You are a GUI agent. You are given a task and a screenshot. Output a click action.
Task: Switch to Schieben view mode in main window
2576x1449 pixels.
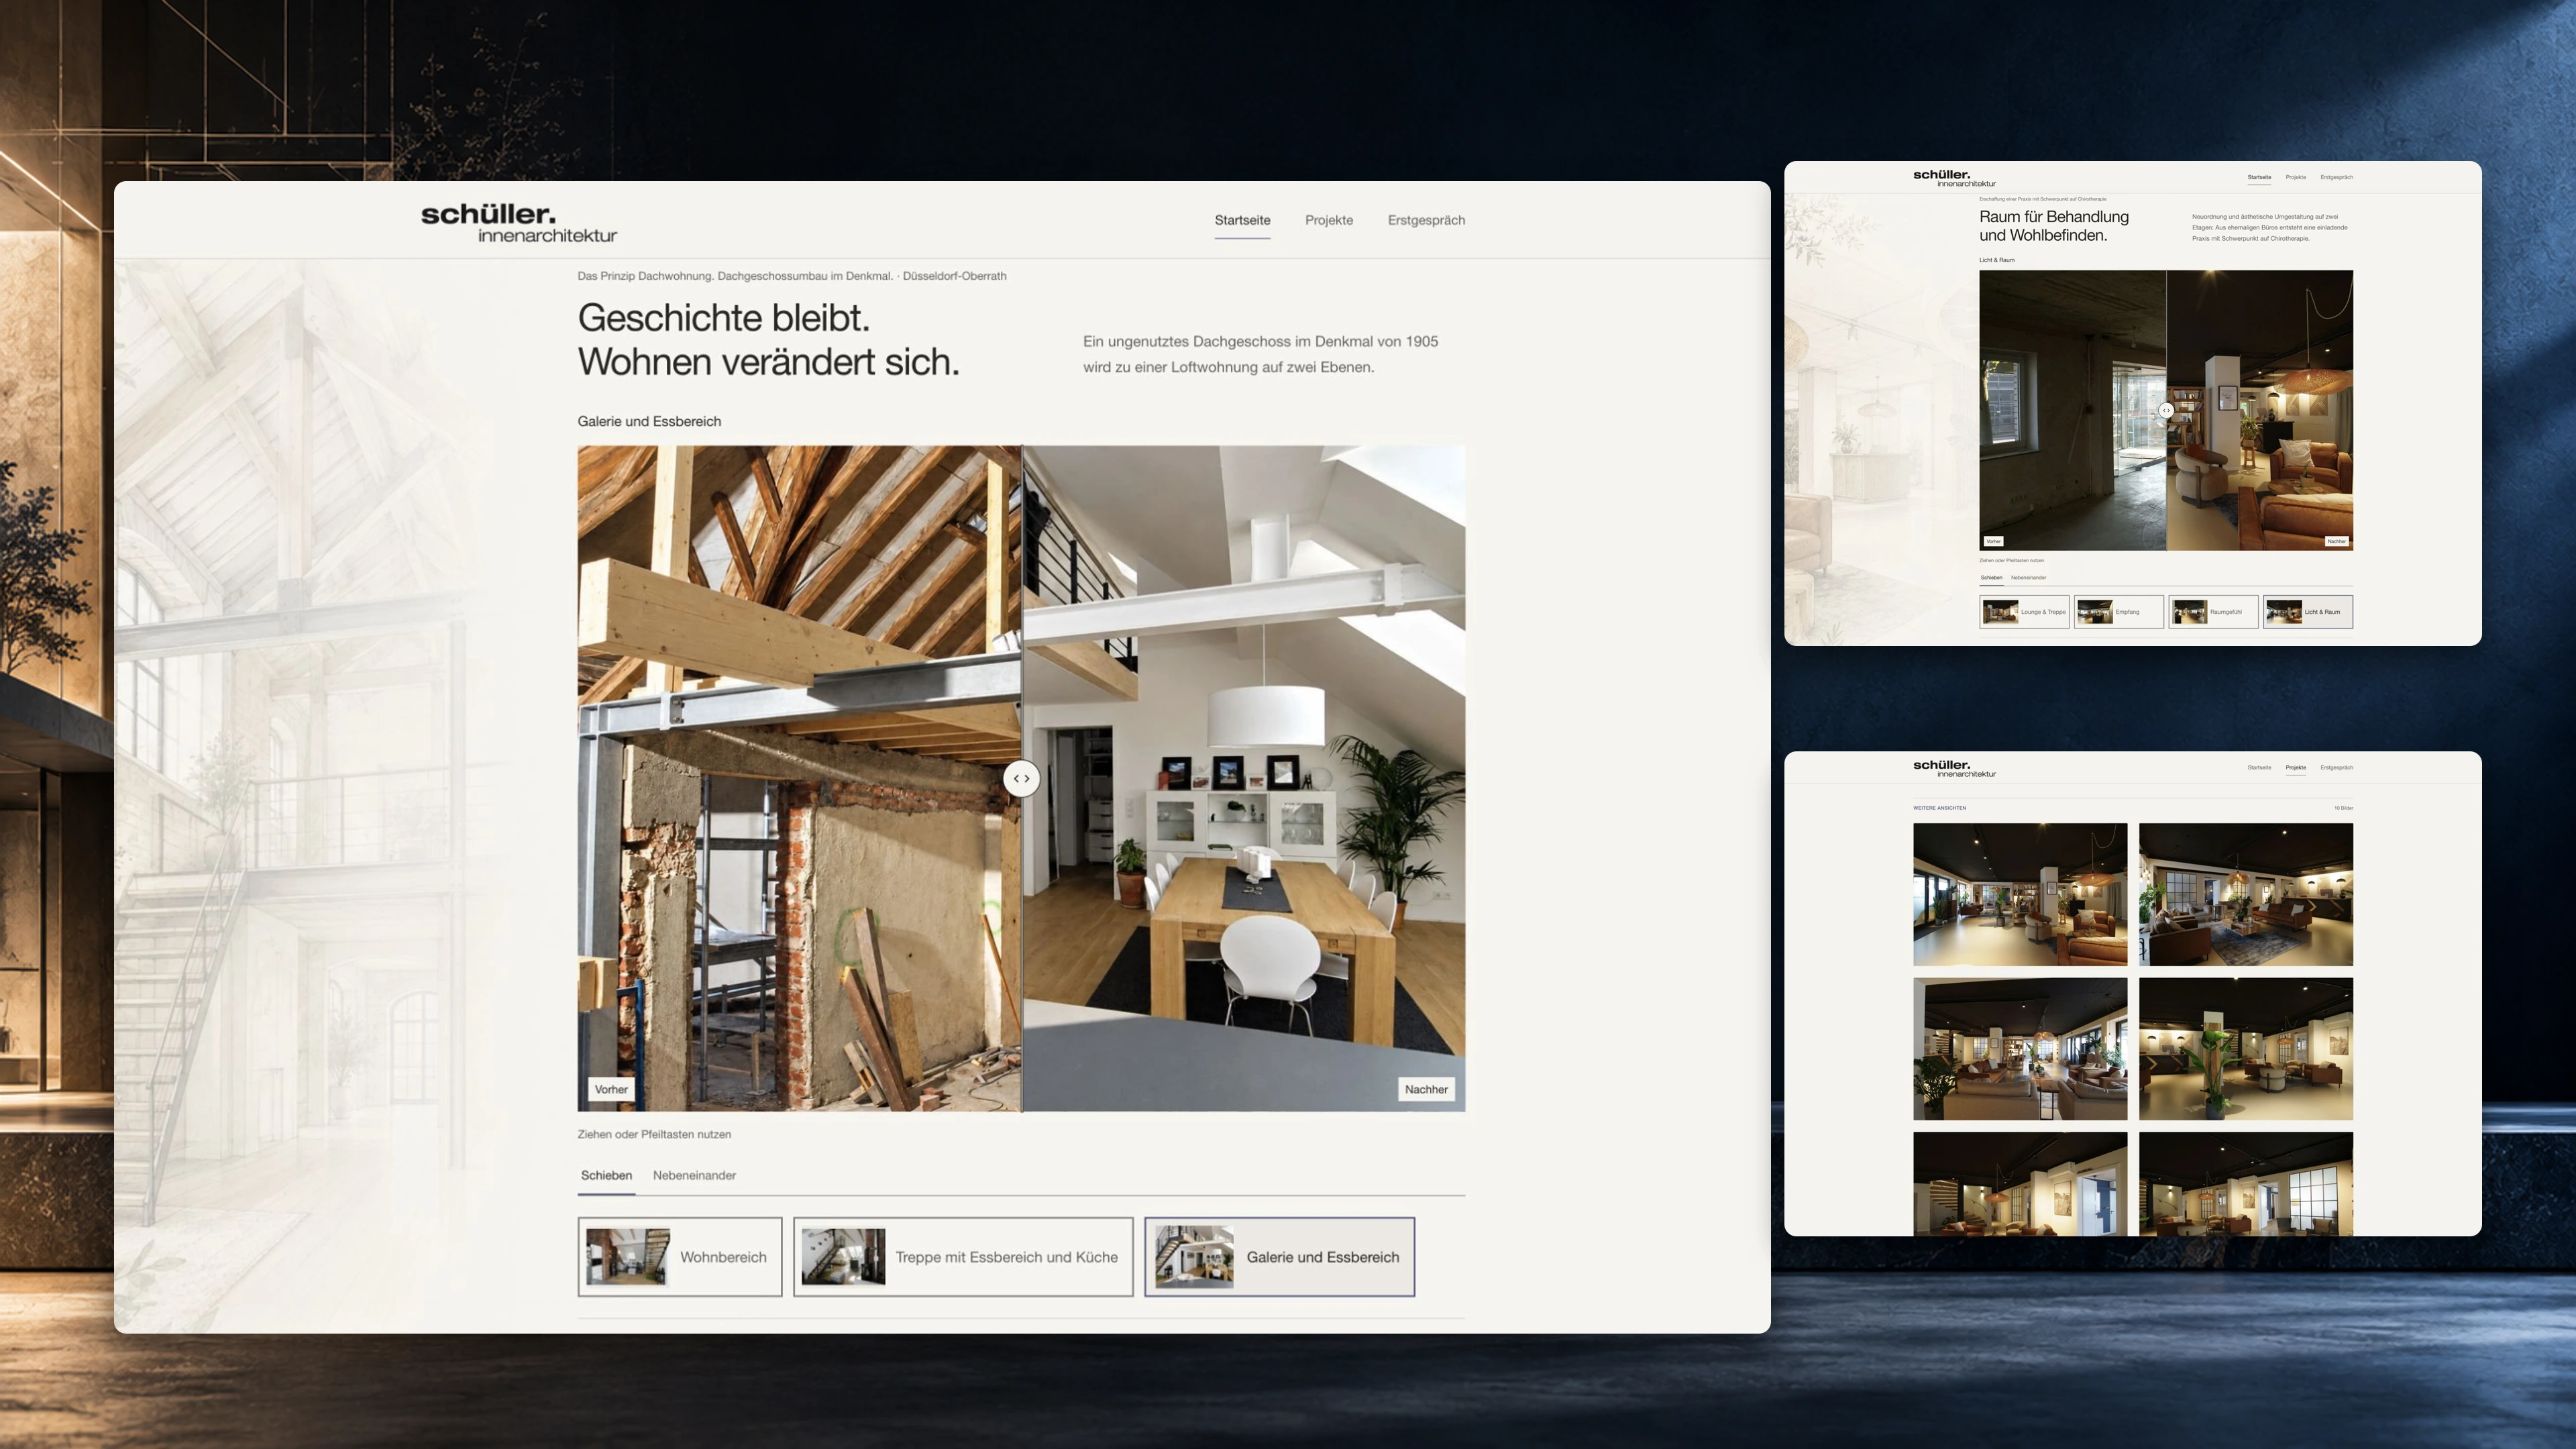(606, 1175)
